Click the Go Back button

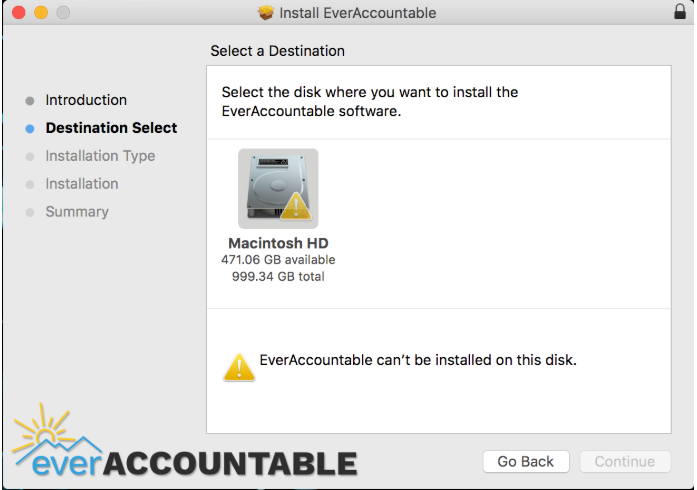[x=526, y=462]
